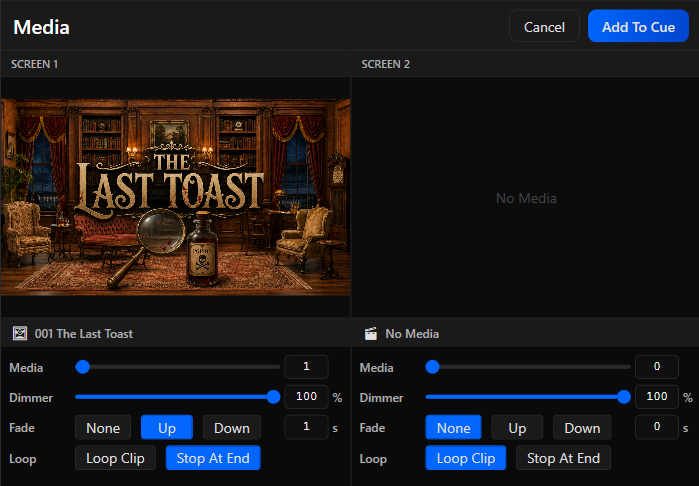Viewport: 699px width, 486px height.
Task: Enable Loop Clip for Screen 1
Action: 115,458
